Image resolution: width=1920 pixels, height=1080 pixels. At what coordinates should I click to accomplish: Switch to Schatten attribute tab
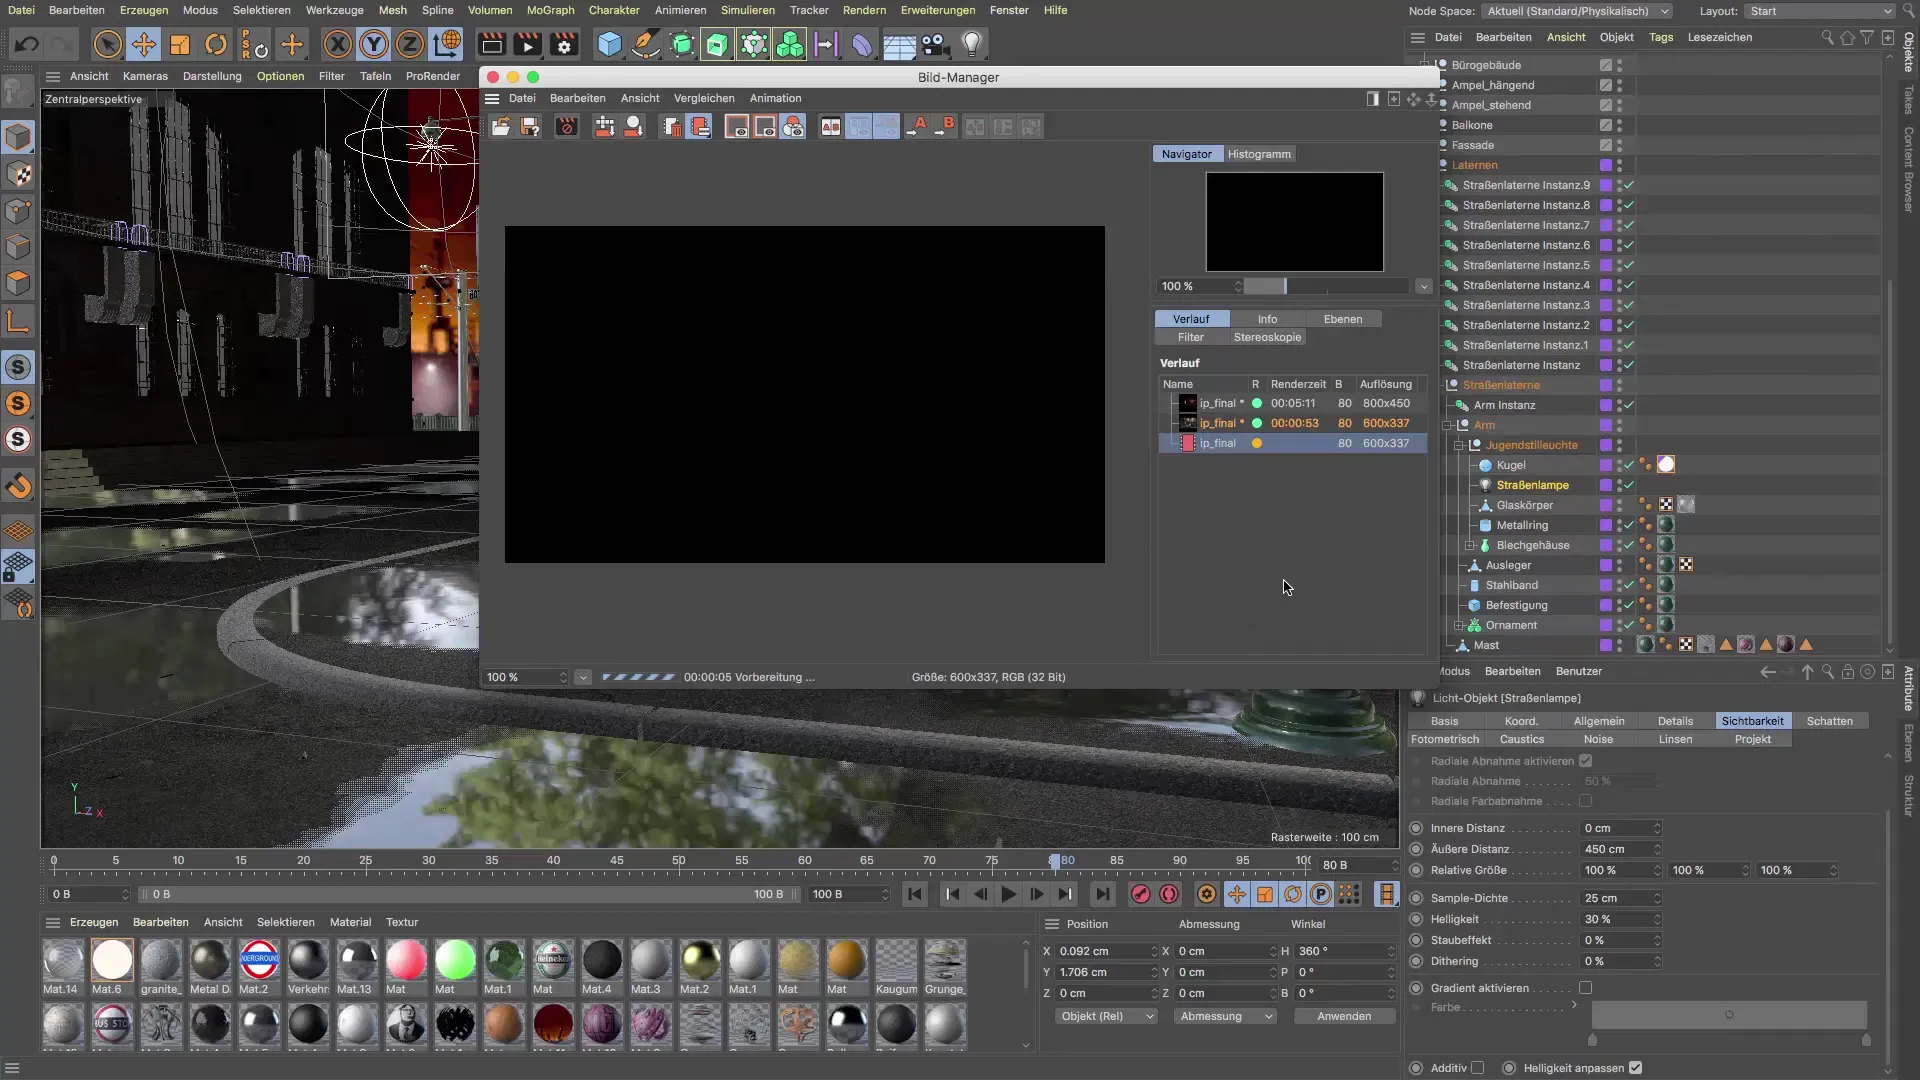point(1830,721)
